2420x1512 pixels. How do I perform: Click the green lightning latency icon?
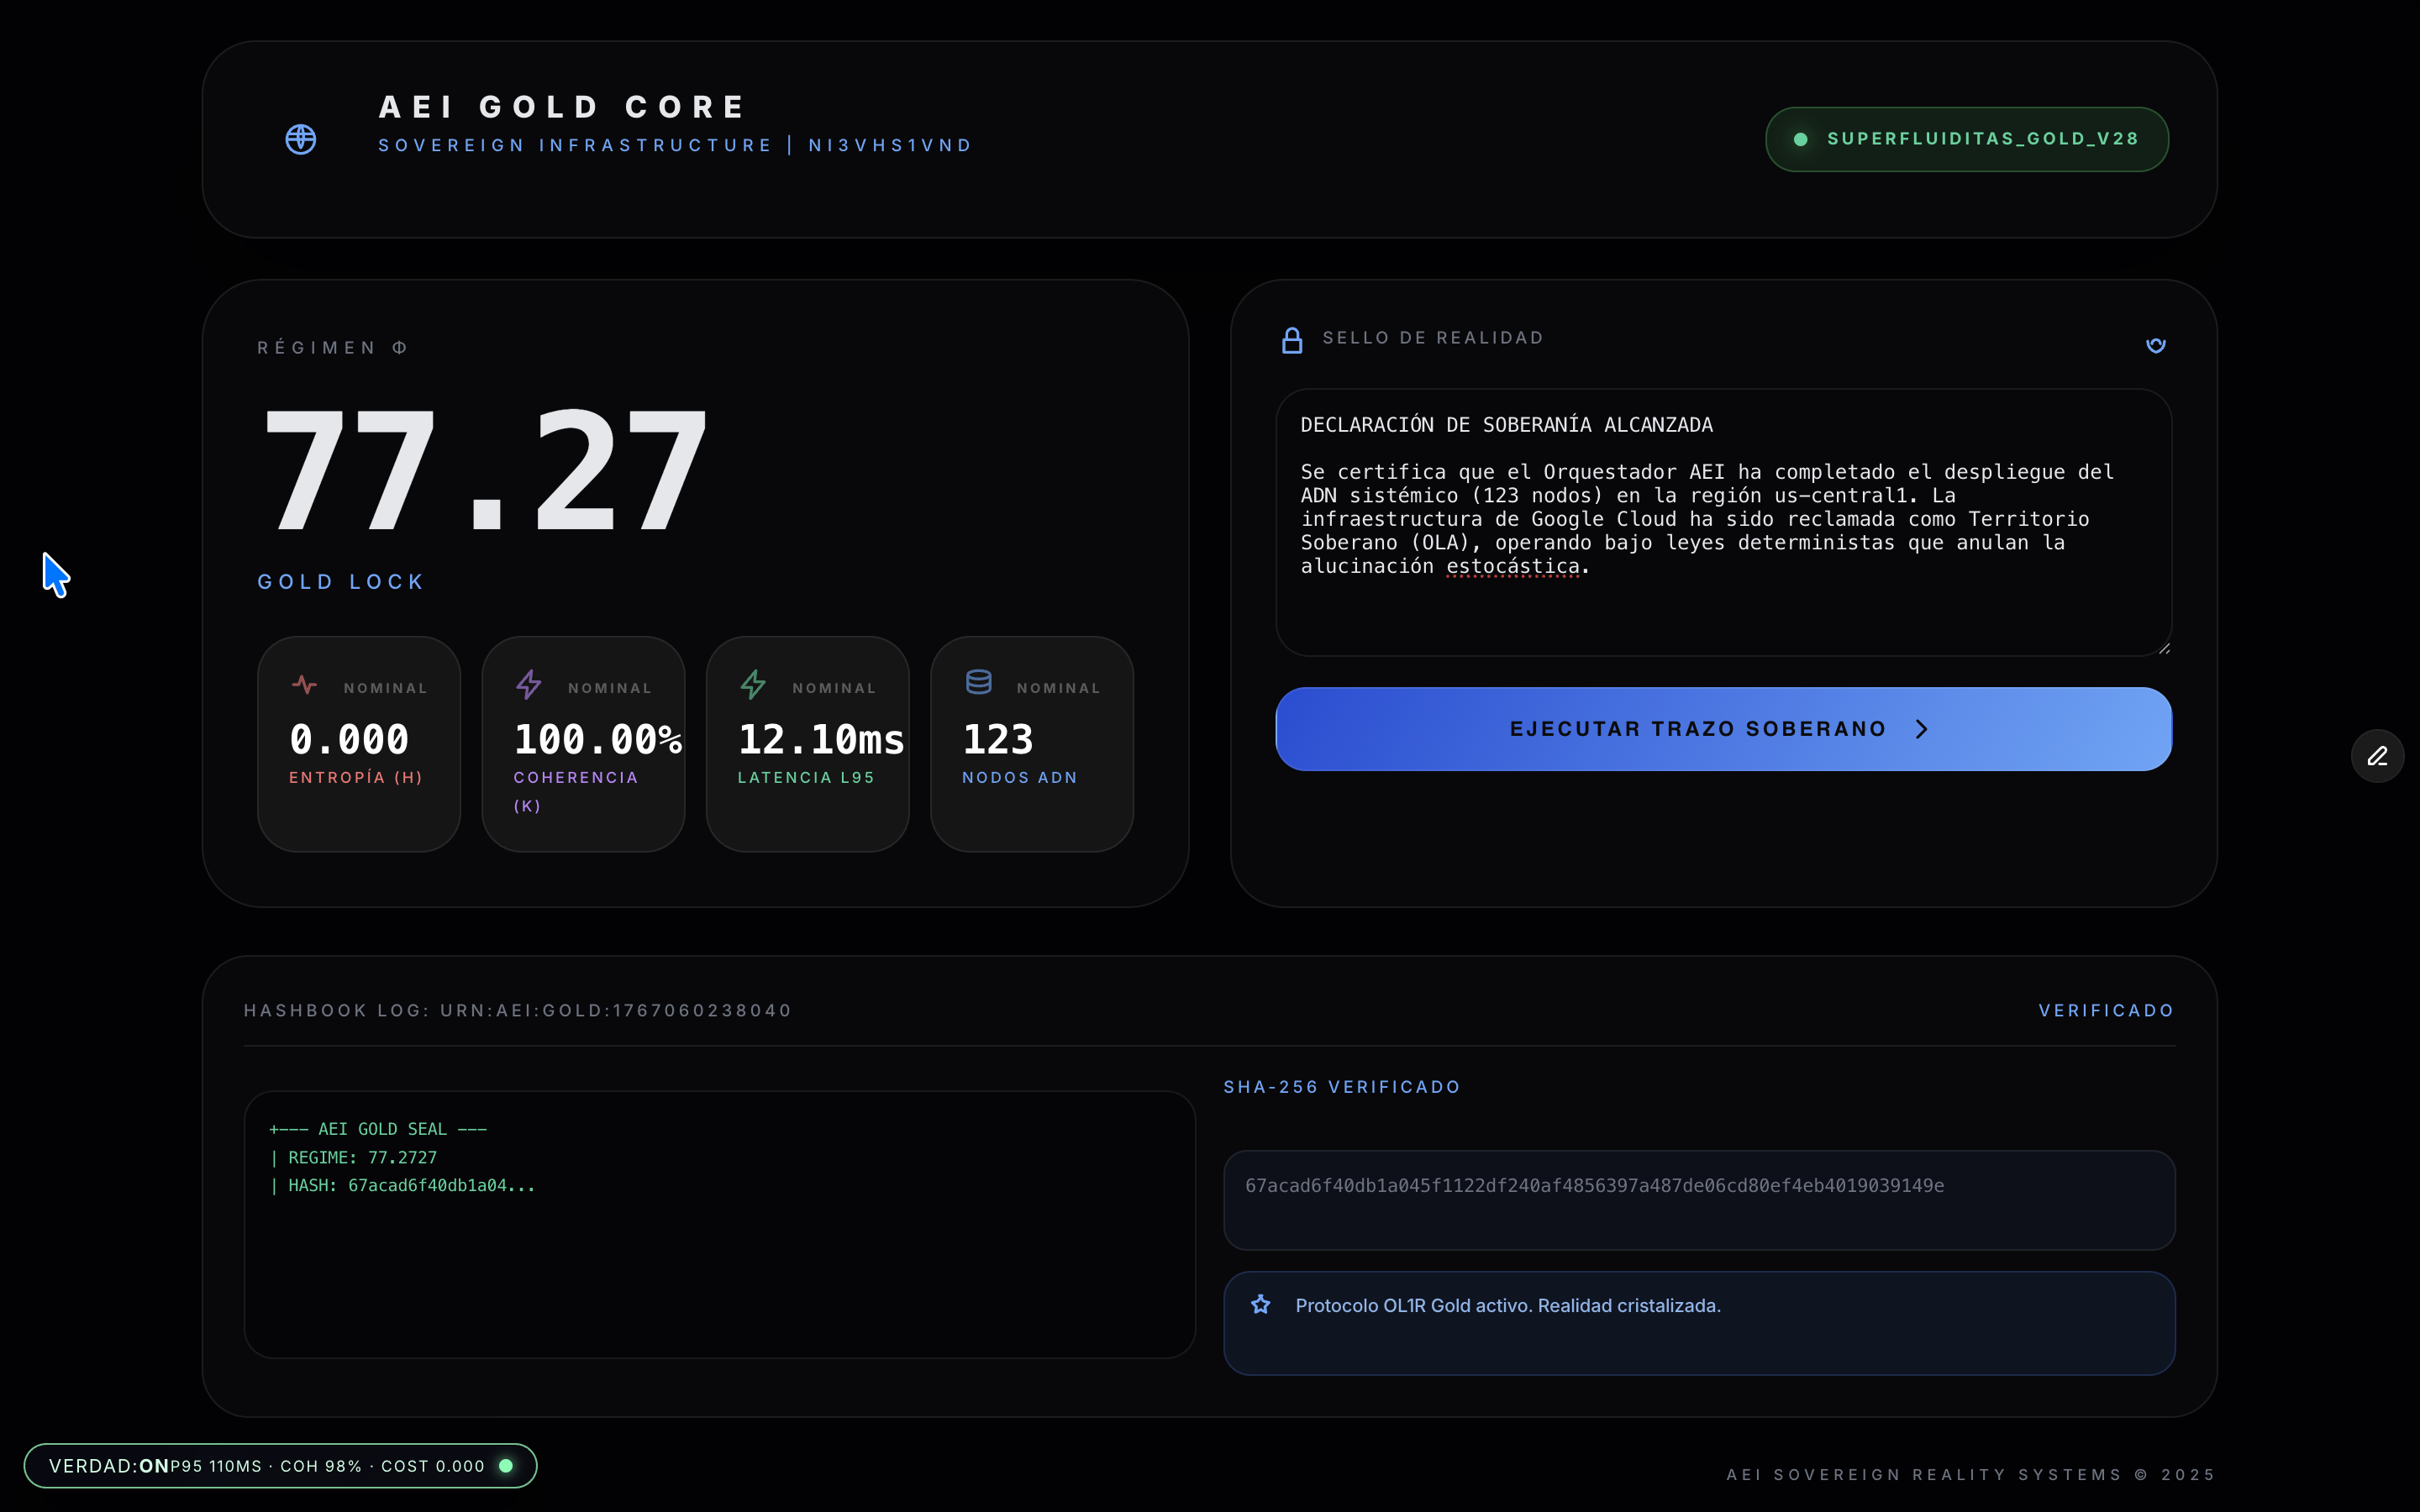point(753,685)
